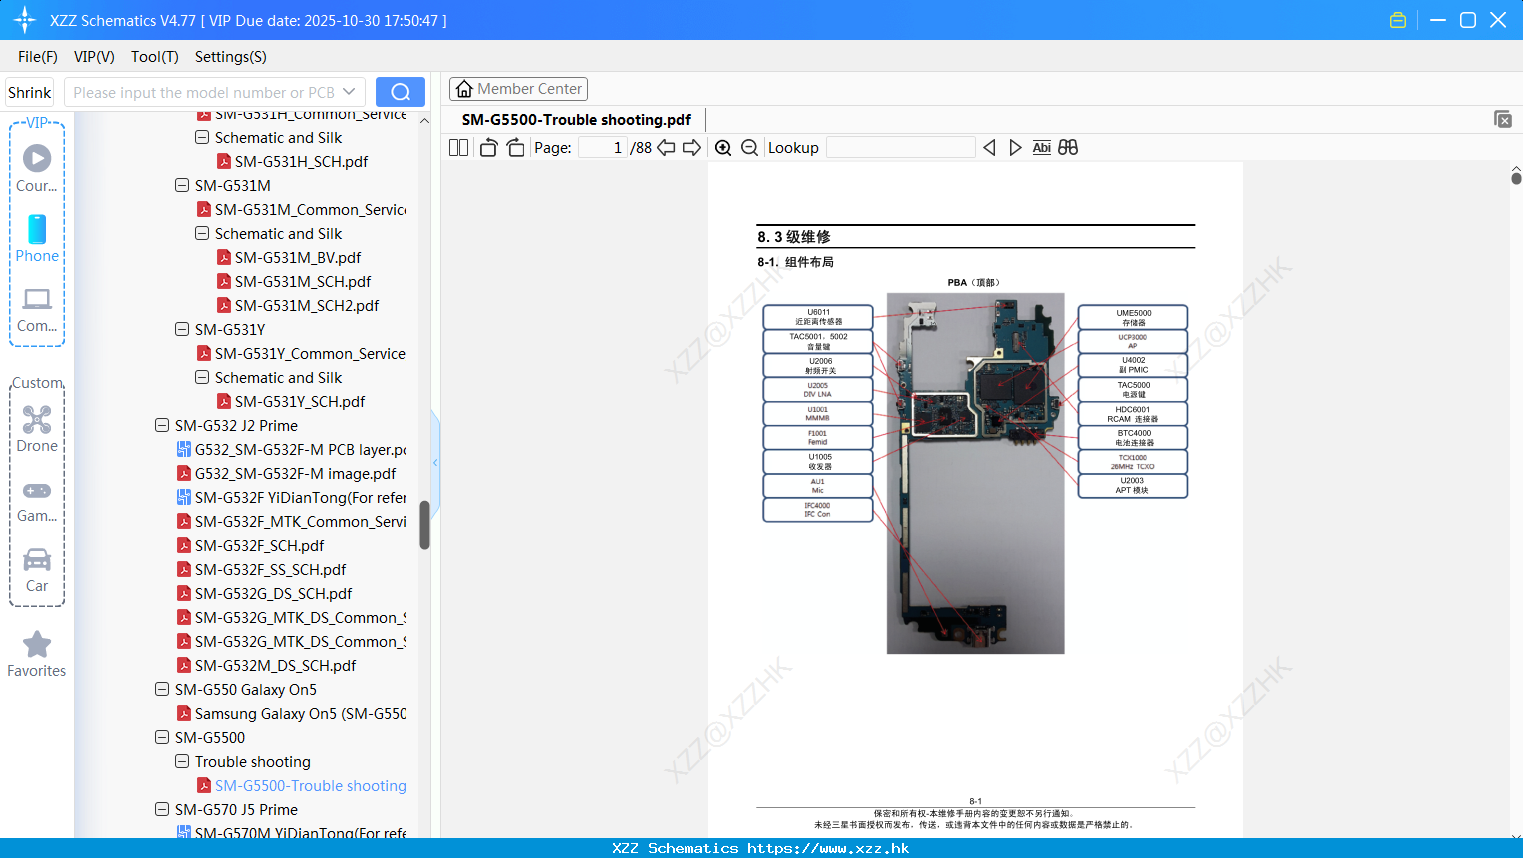Select Game console category

pyautogui.click(x=37, y=501)
